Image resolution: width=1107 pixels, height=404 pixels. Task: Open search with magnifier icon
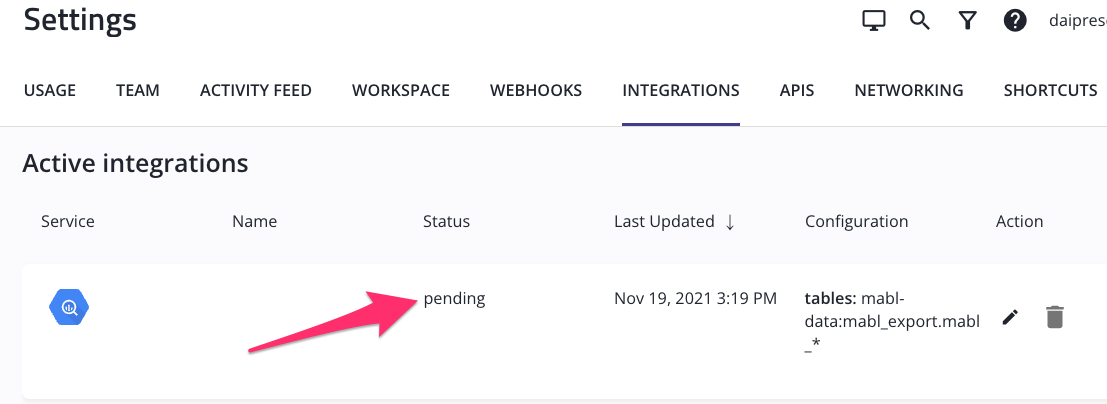(920, 21)
